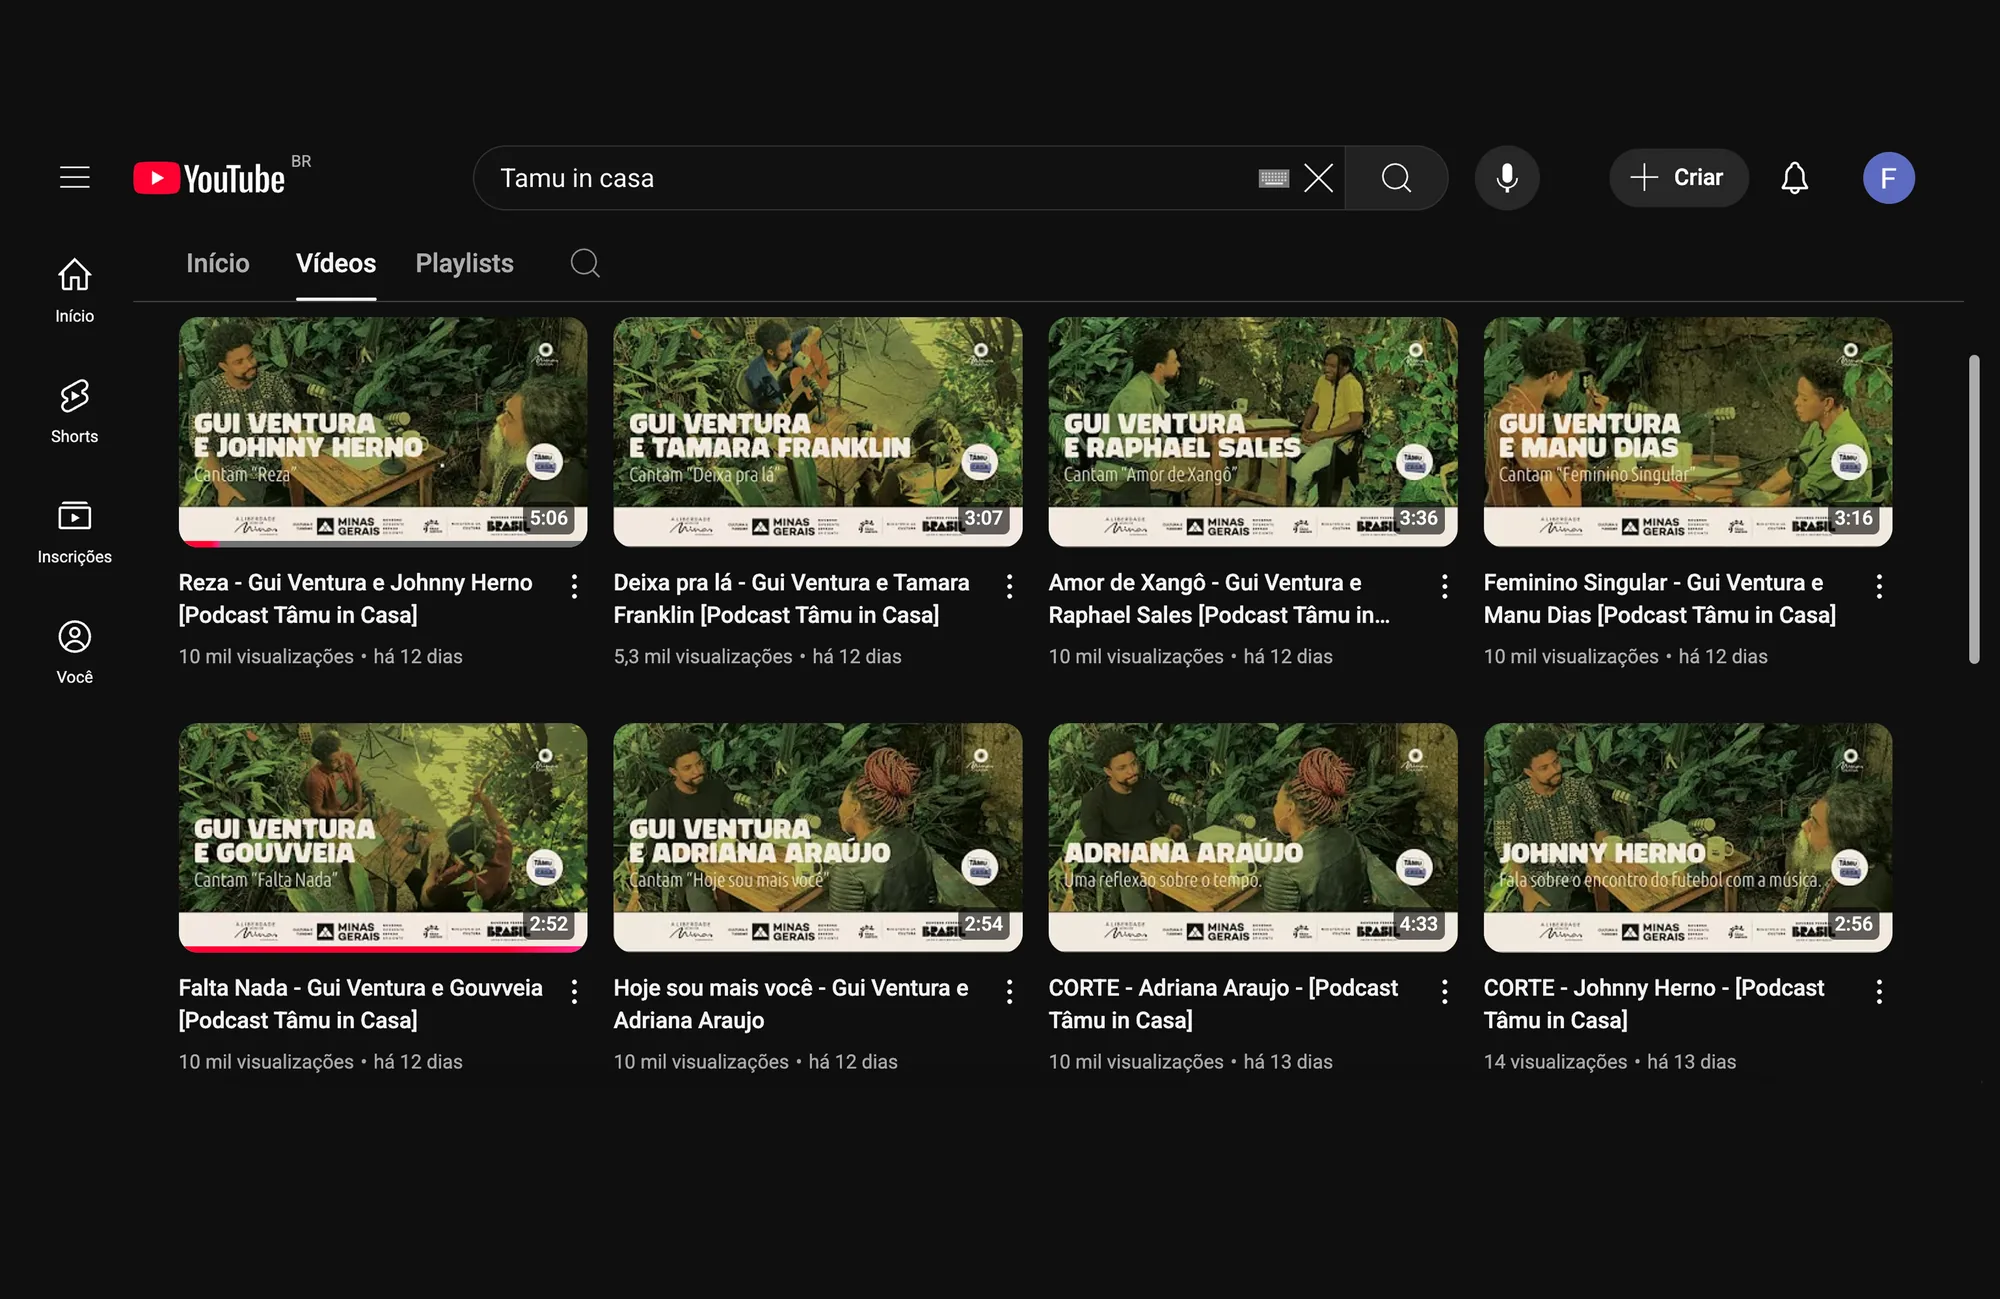
Task: Open Você in the sidebar
Action: pyautogui.click(x=75, y=651)
